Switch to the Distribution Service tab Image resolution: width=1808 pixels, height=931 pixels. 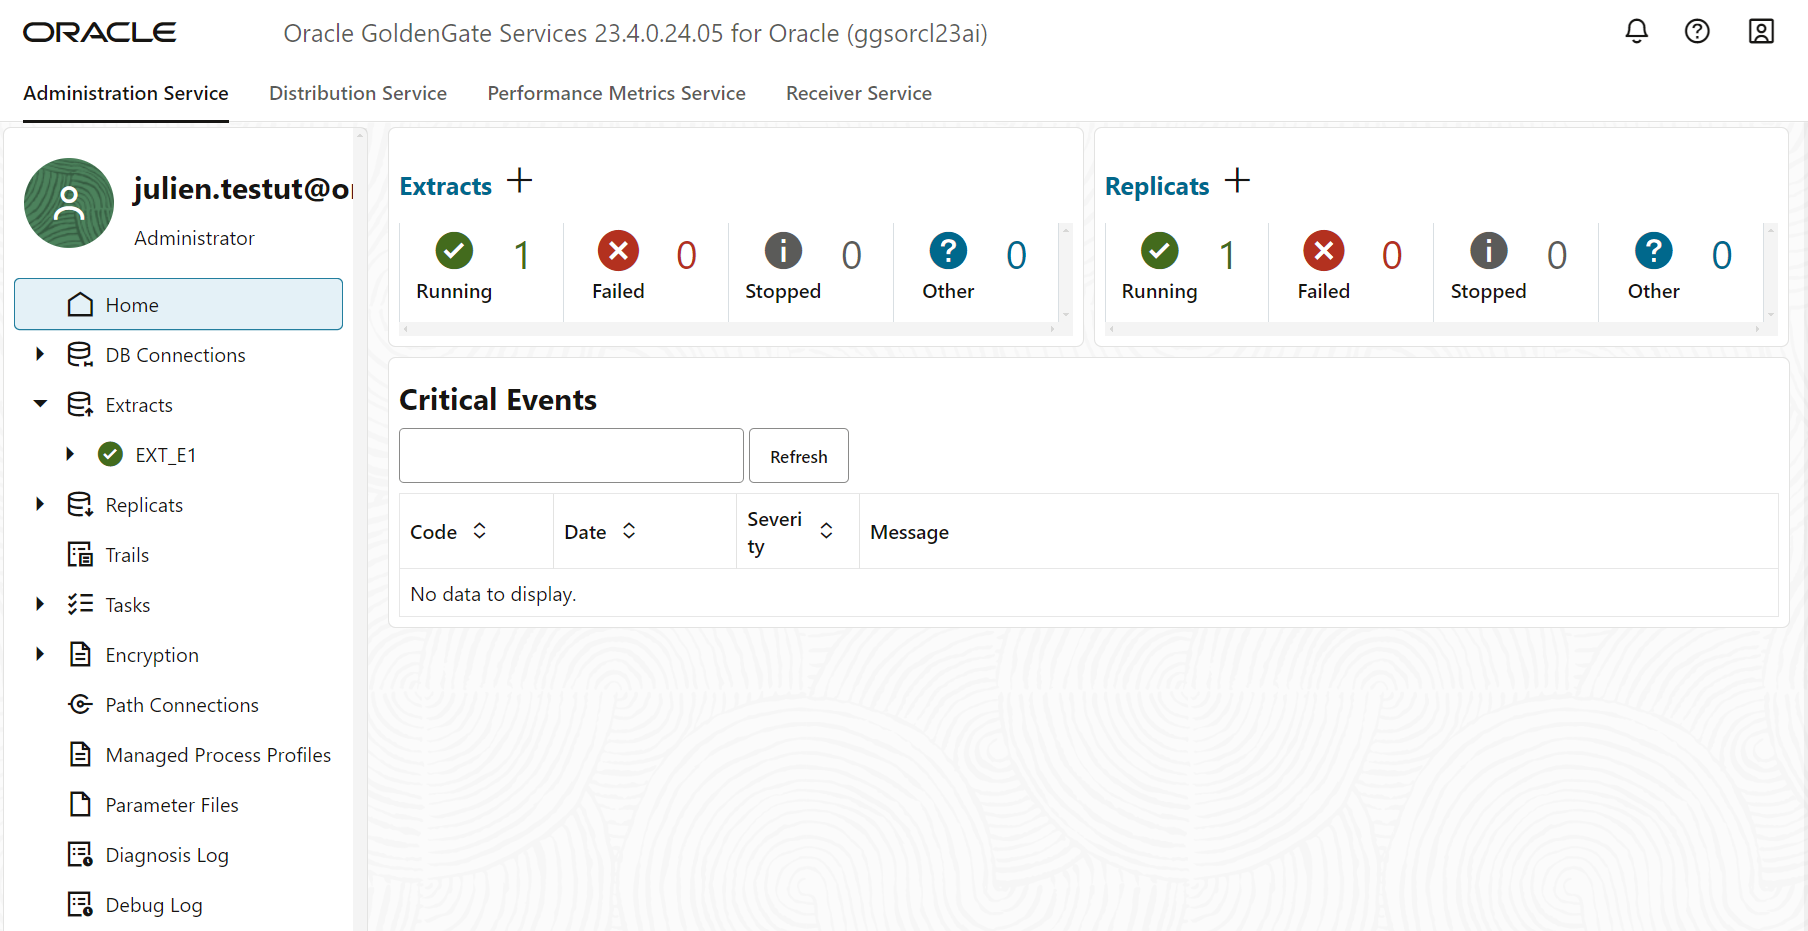tap(357, 93)
